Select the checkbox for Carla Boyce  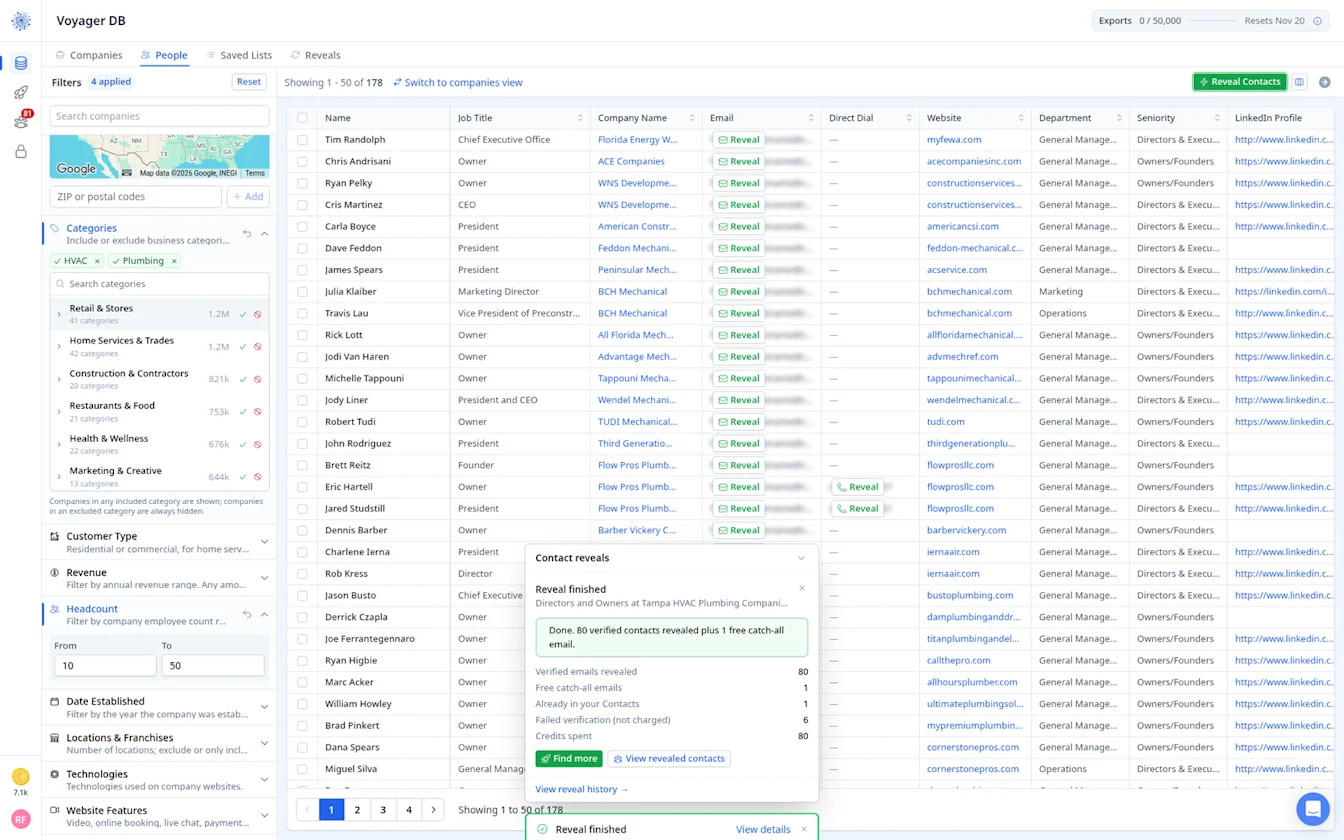click(302, 227)
